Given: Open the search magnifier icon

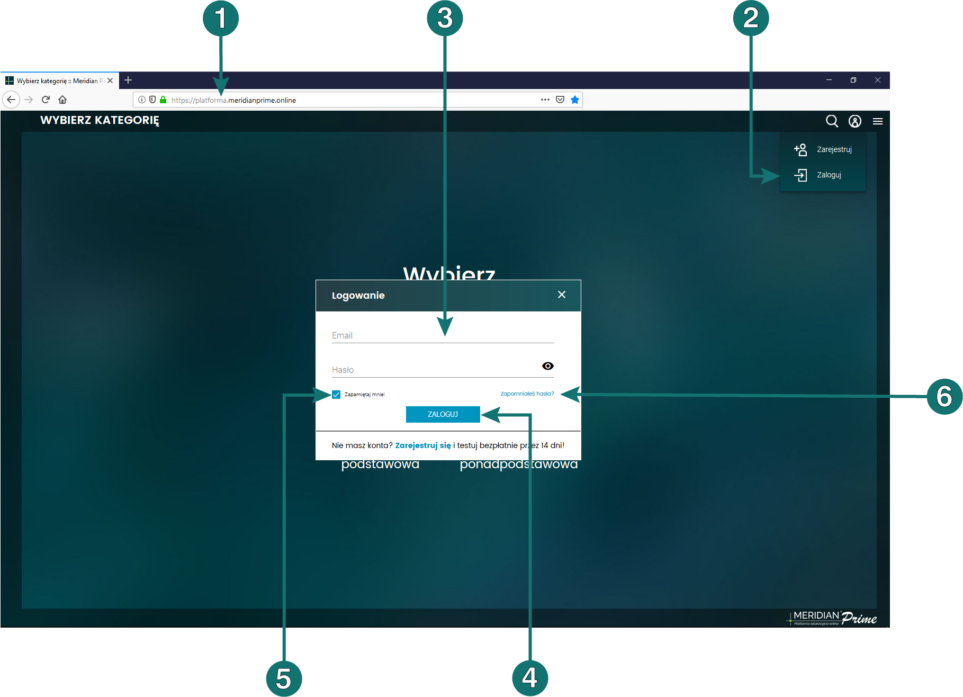Looking at the screenshot, I should point(832,121).
